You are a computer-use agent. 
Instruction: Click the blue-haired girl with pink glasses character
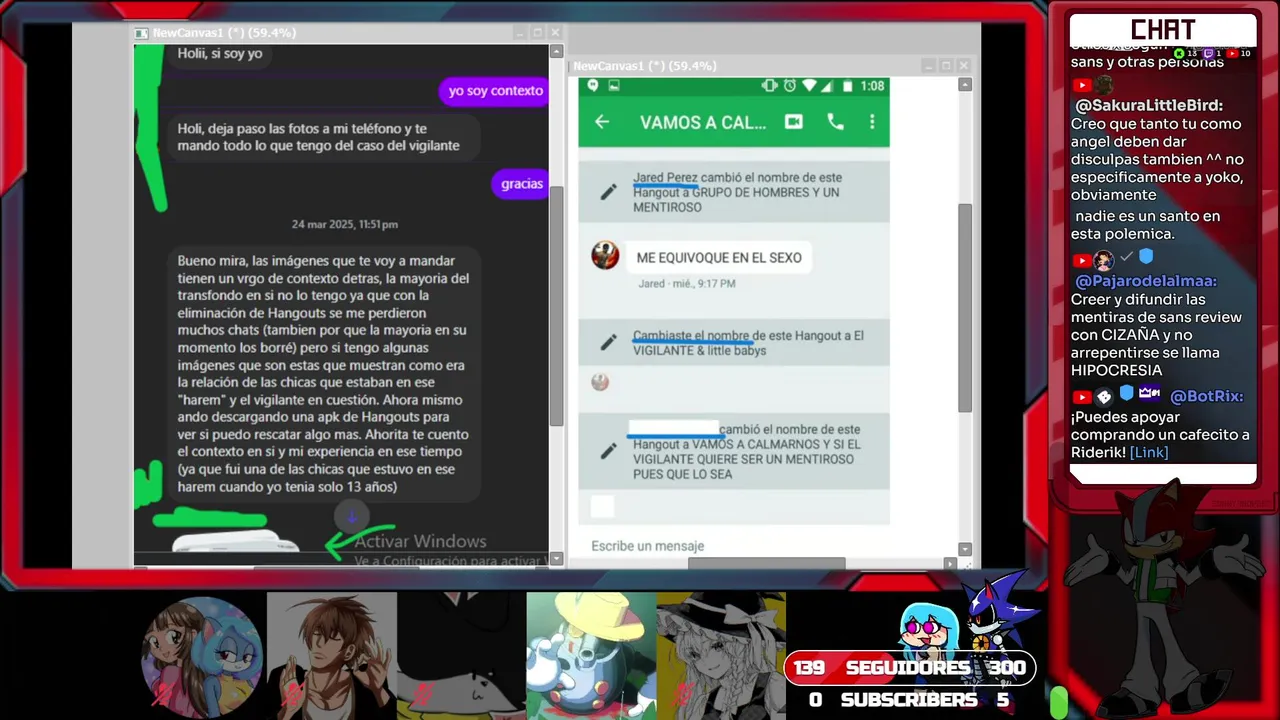(929, 630)
